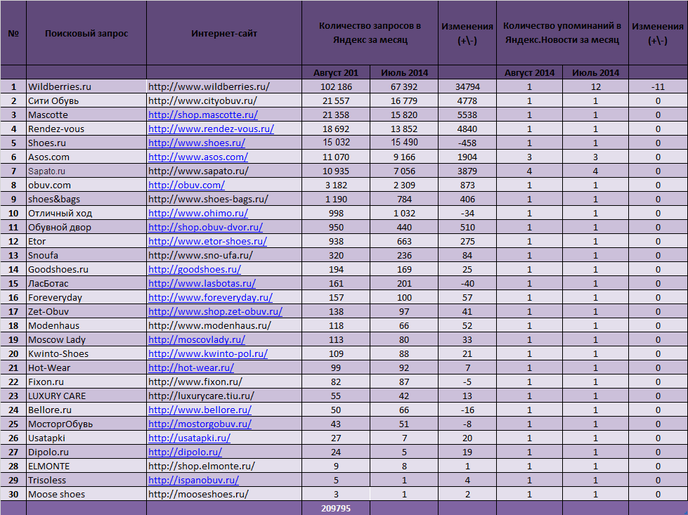Open the www.shop.zet-obuv.ru link

(215, 311)
